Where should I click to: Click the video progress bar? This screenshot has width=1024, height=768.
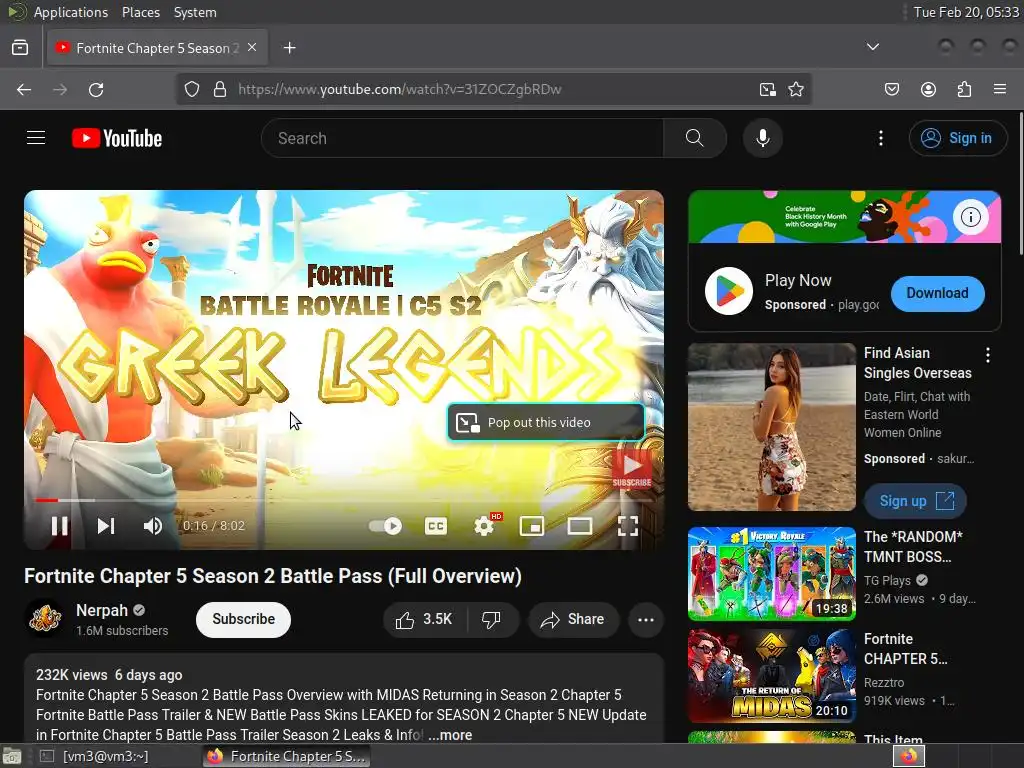(x=344, y=500)
